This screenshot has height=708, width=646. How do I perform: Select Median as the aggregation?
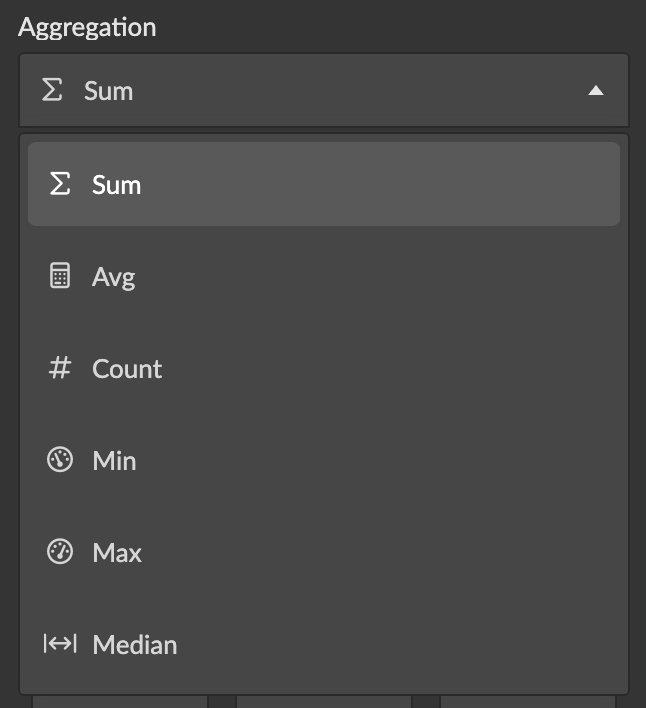pos(134,645)
